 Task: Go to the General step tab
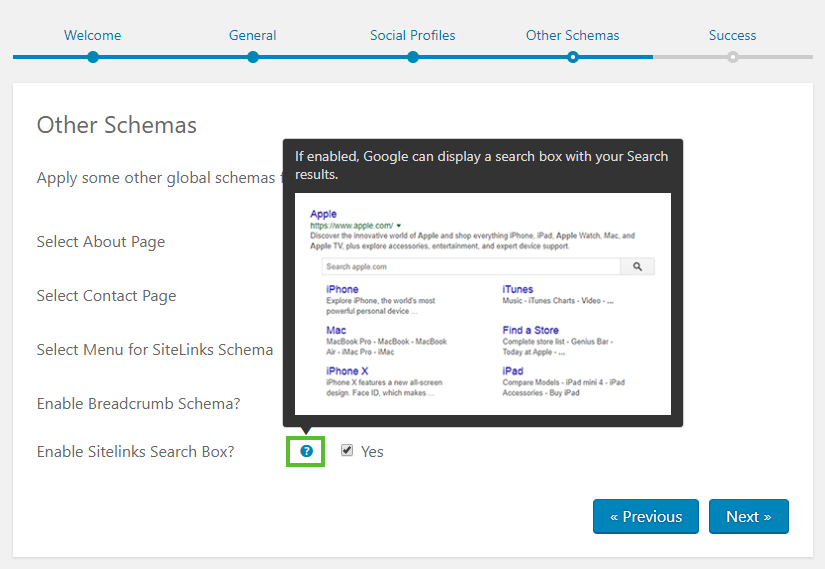coord(253,35)
